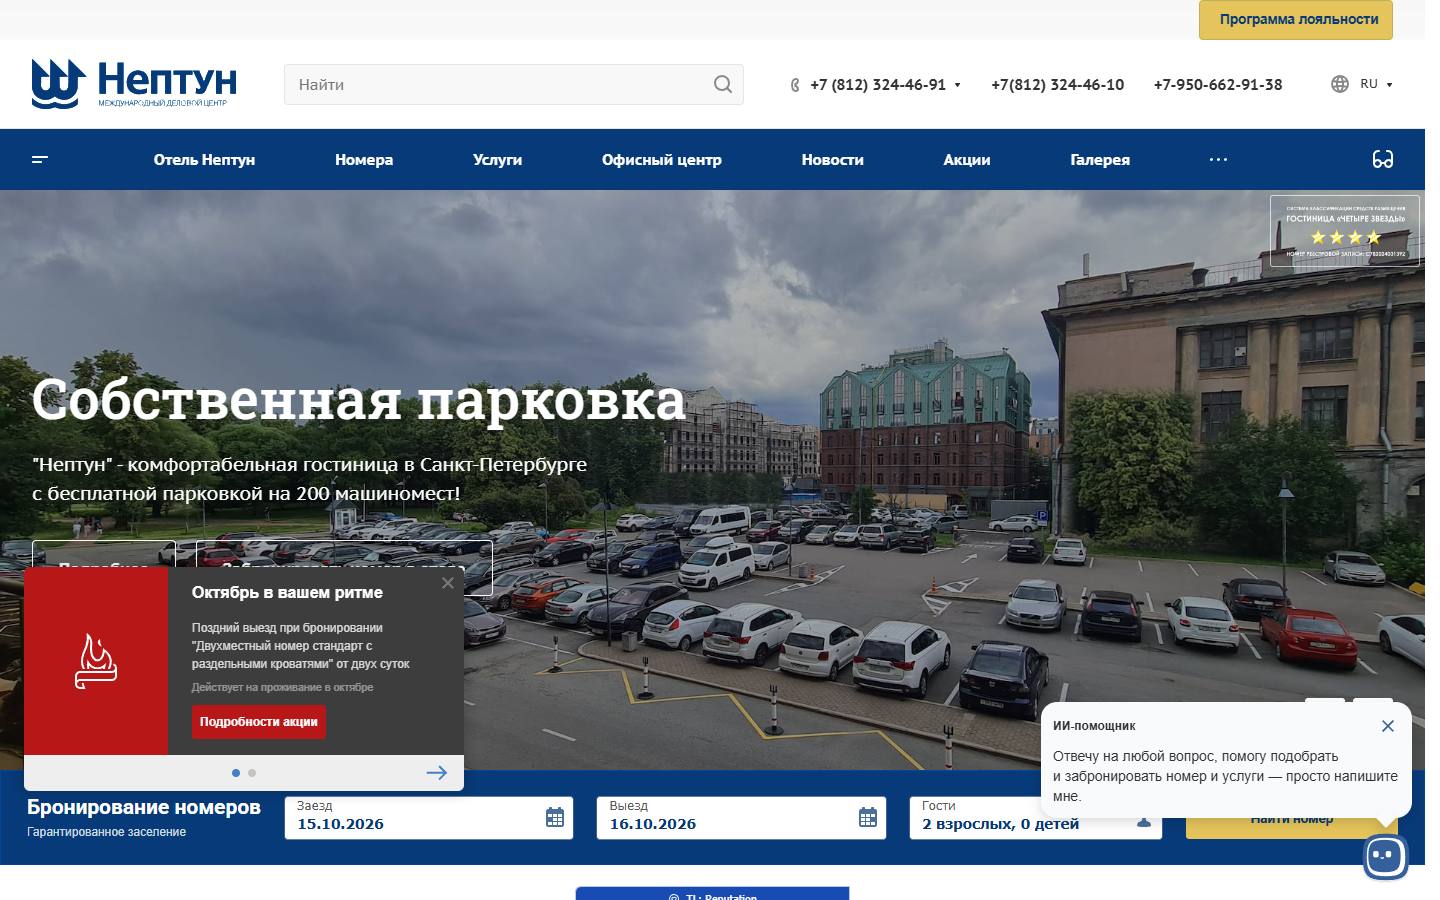This screenshot has width=1440, height=900.
Task: Click the search magnifier icon
Action: [x=723, y=85]
